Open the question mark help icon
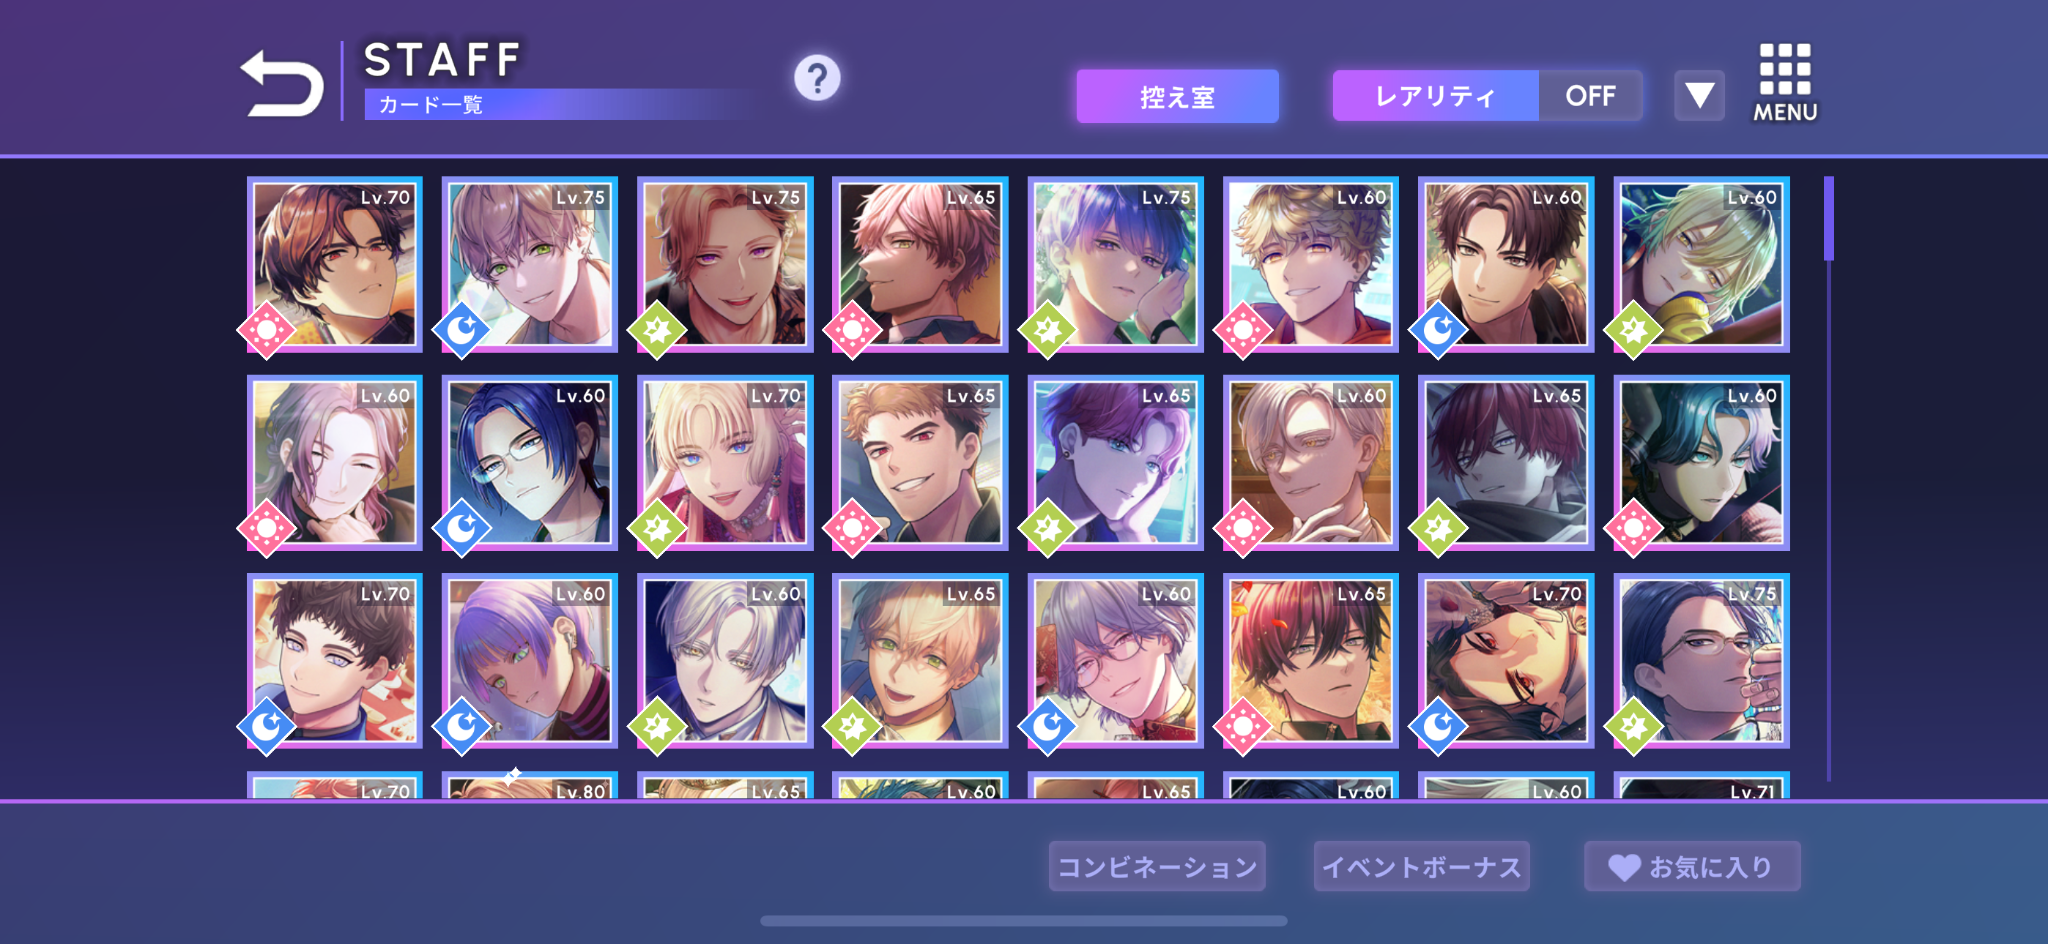 817,78
